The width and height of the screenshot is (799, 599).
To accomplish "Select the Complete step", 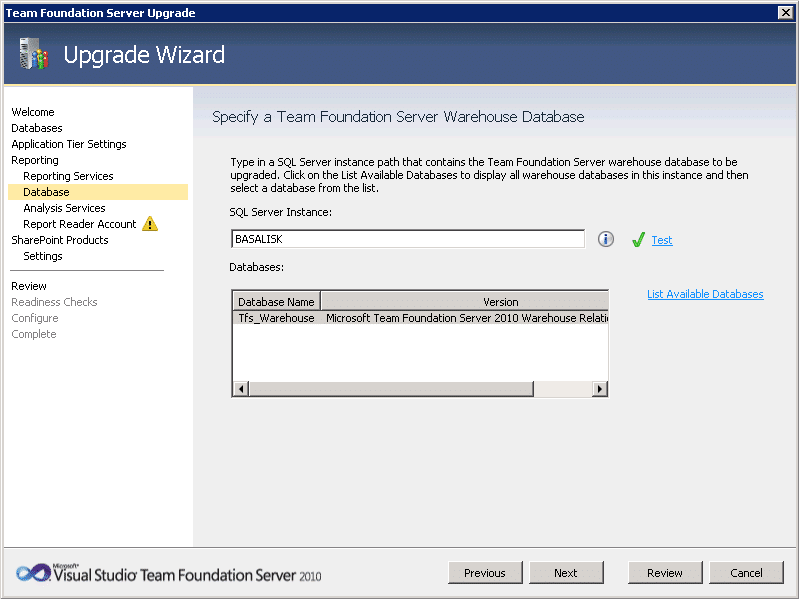I will (34, 334).
